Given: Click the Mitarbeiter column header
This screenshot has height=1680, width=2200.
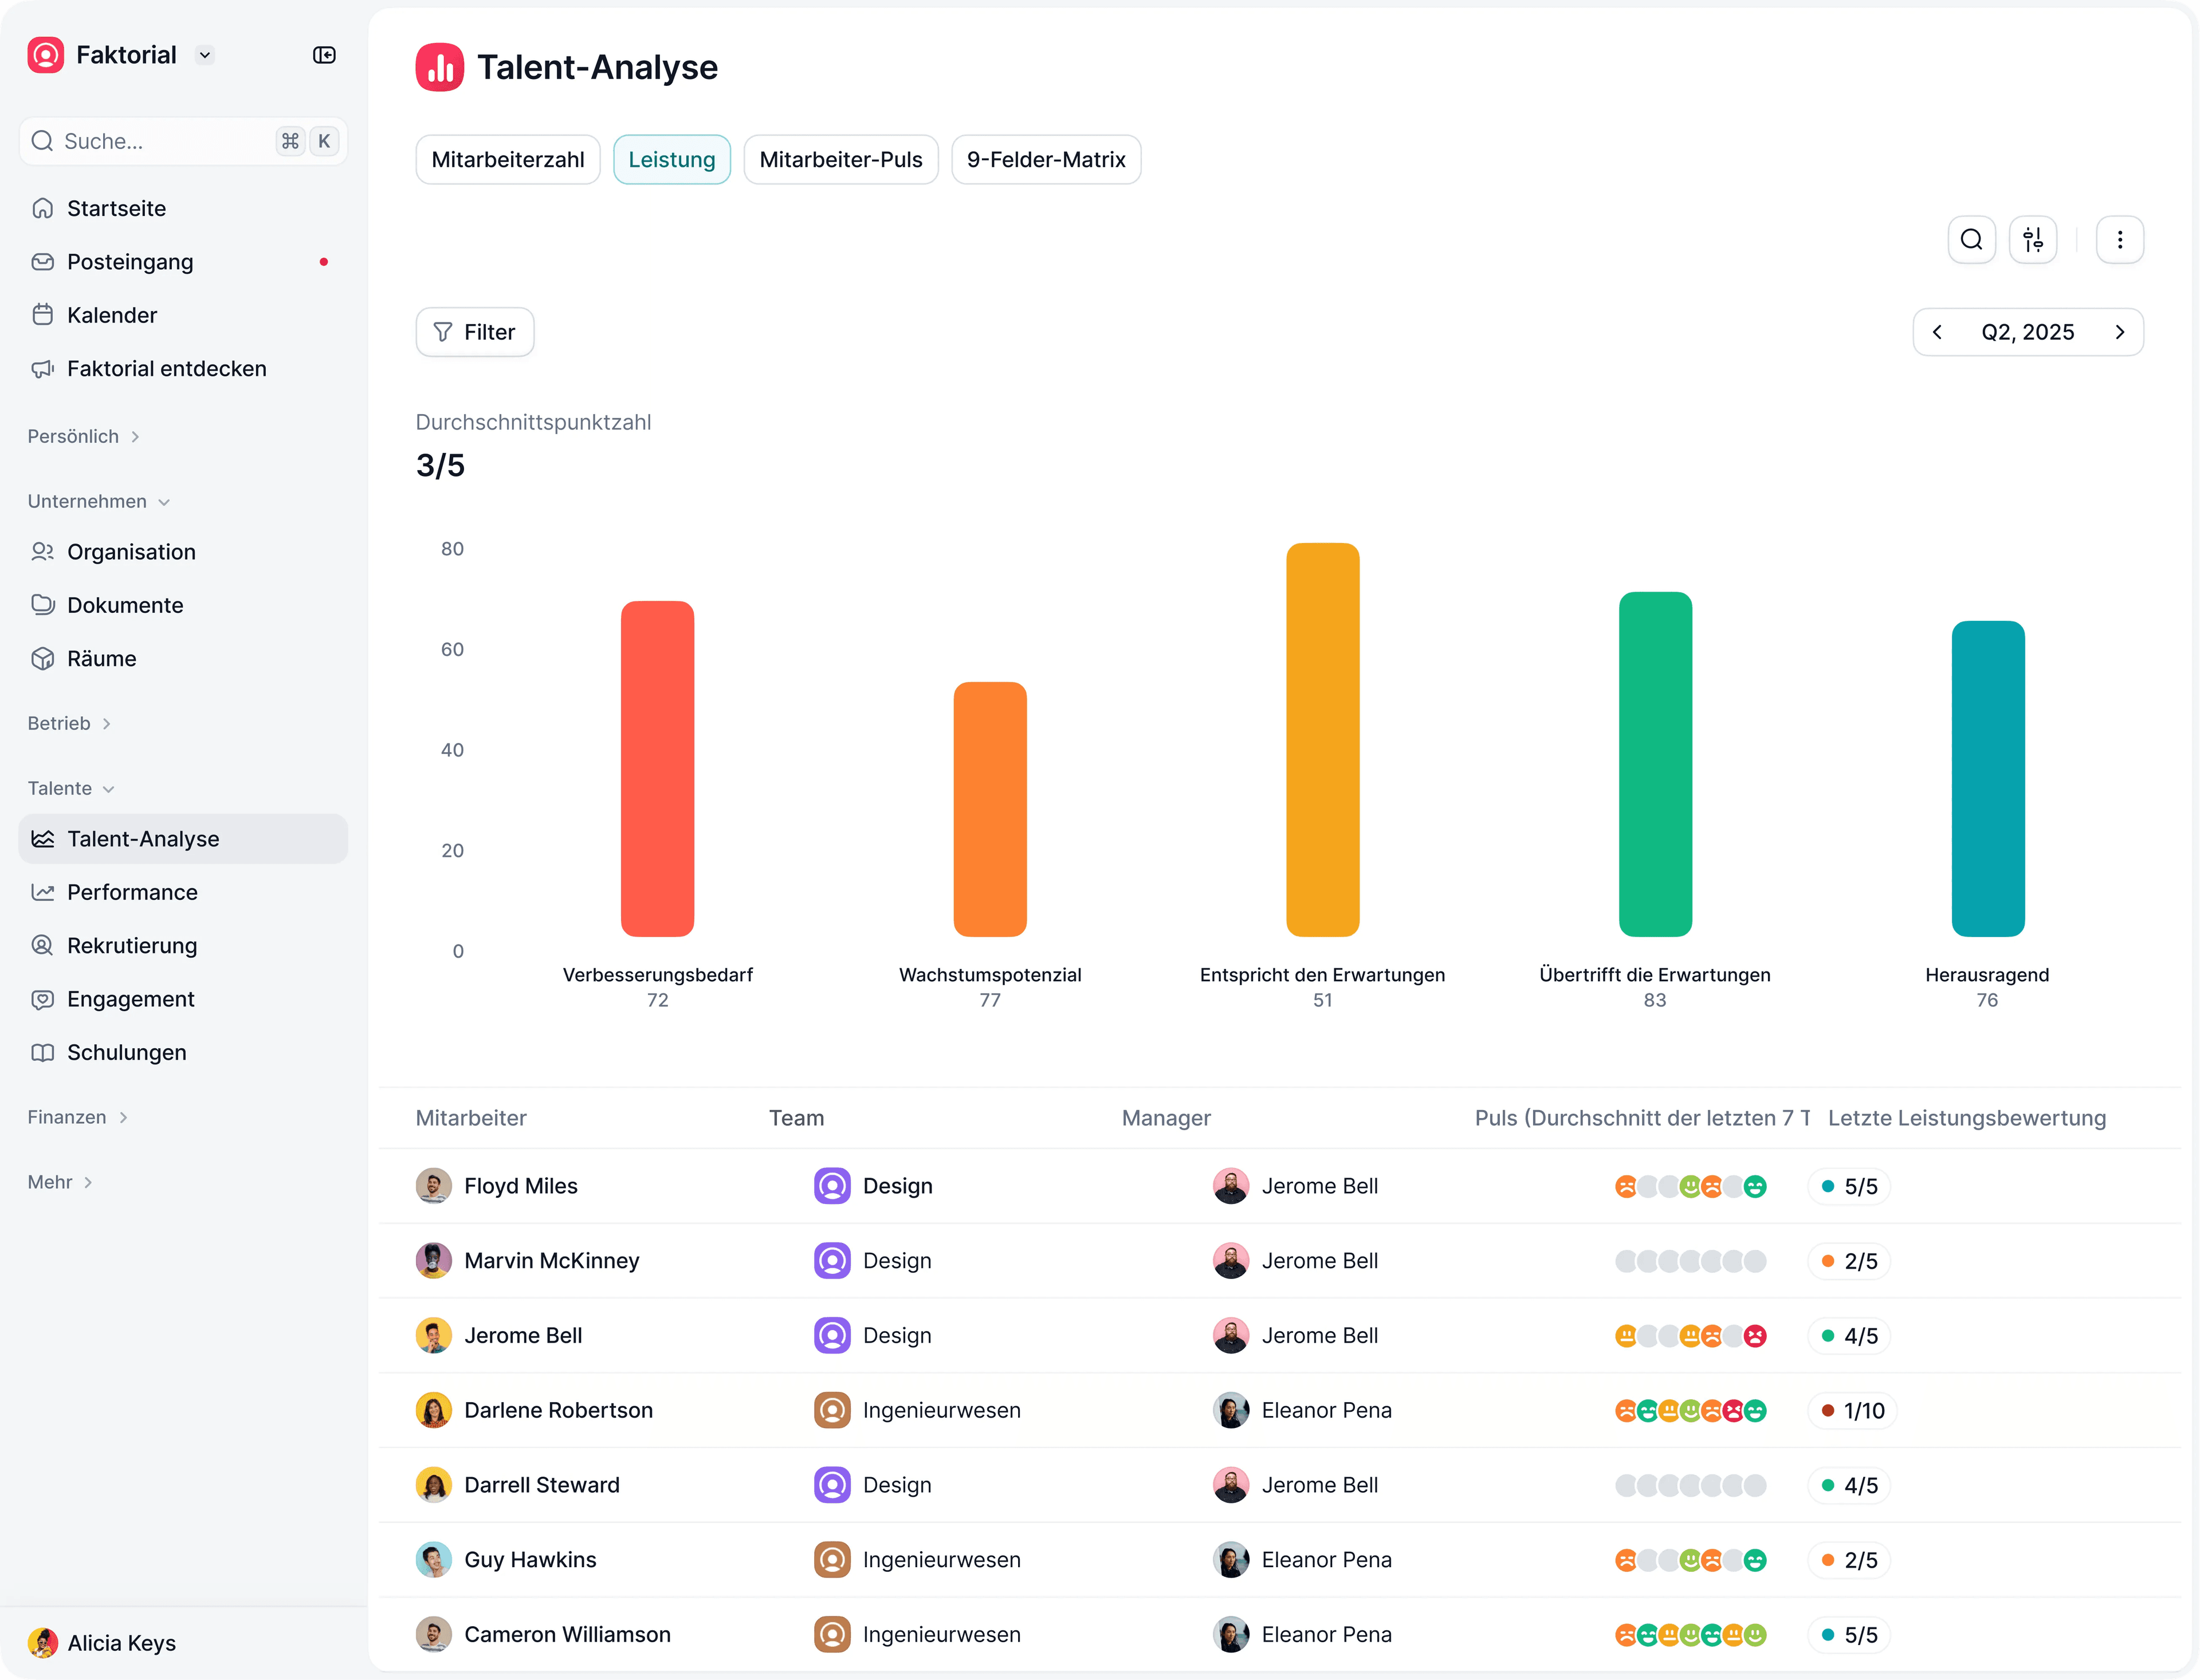Looking at the screenshot, I should 471,1118.
